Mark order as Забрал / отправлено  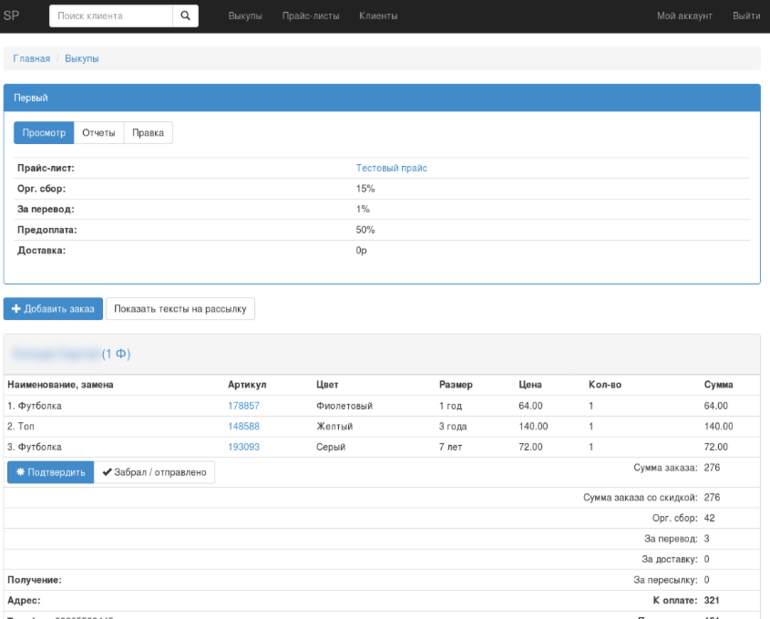154,472
